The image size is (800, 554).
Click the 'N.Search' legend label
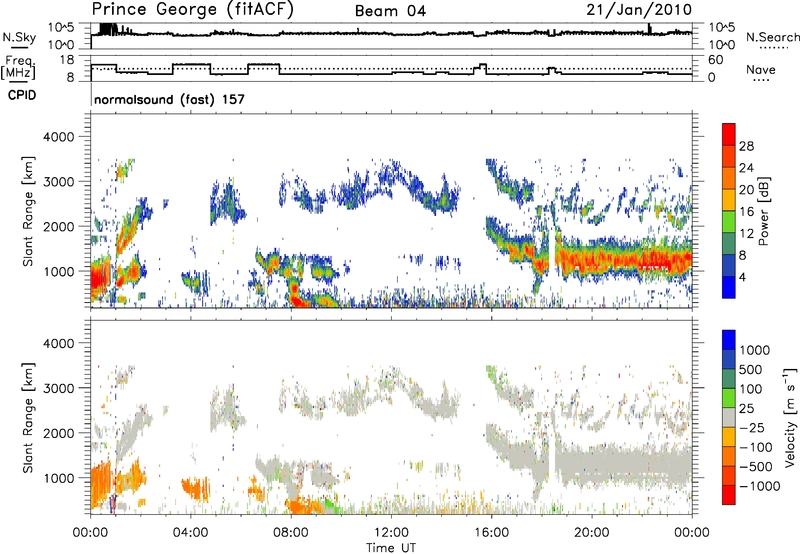click(x=772, y=37)
